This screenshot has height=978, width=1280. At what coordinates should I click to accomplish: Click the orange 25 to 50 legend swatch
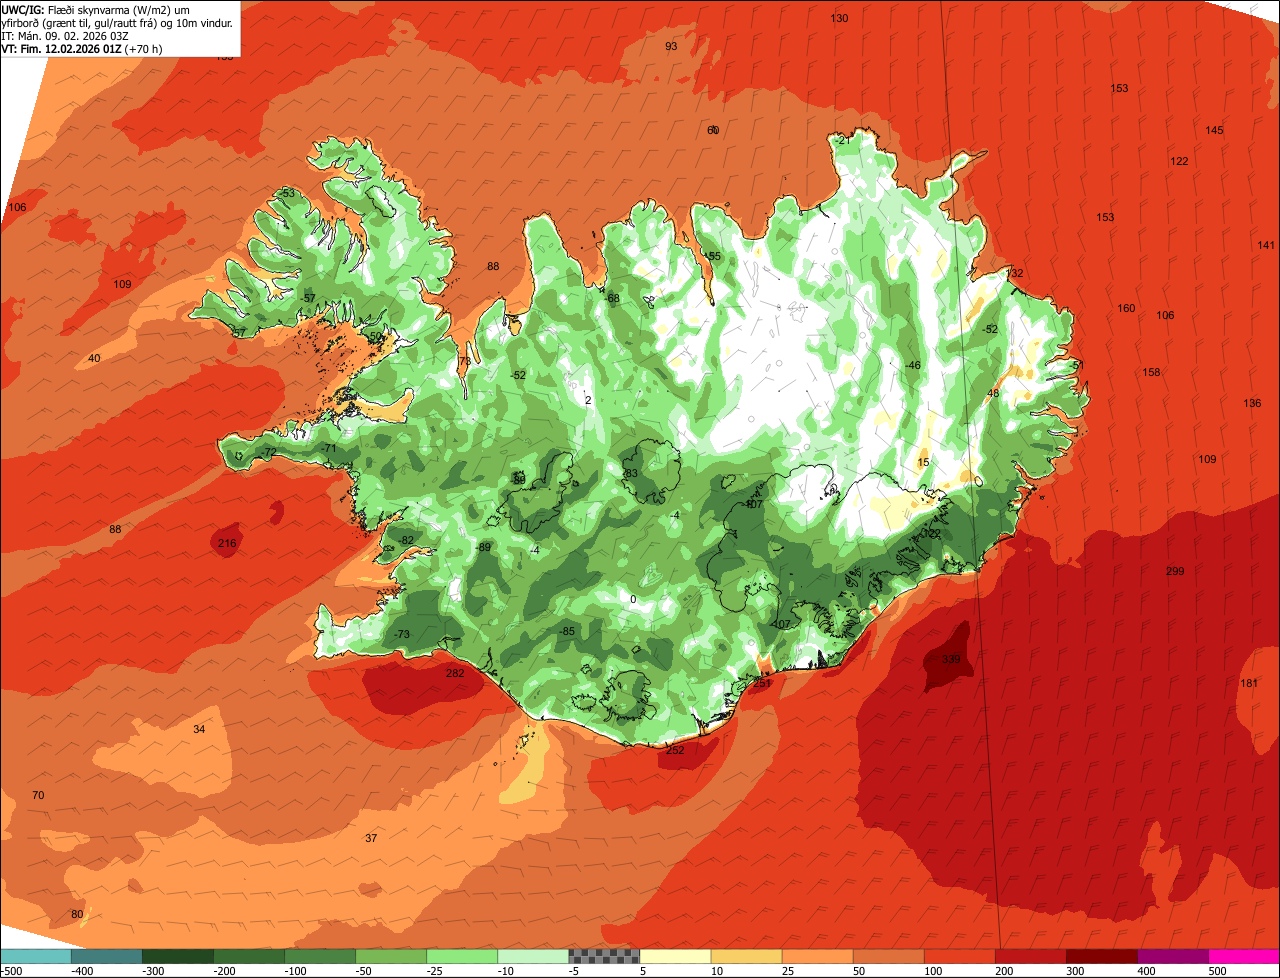[817, 956]
